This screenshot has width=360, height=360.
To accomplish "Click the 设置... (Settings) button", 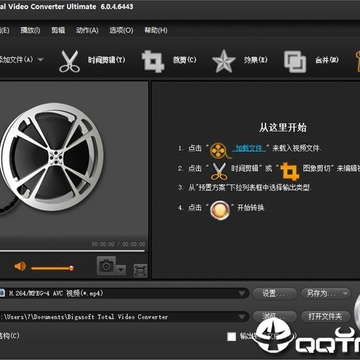I will (274, 294).
